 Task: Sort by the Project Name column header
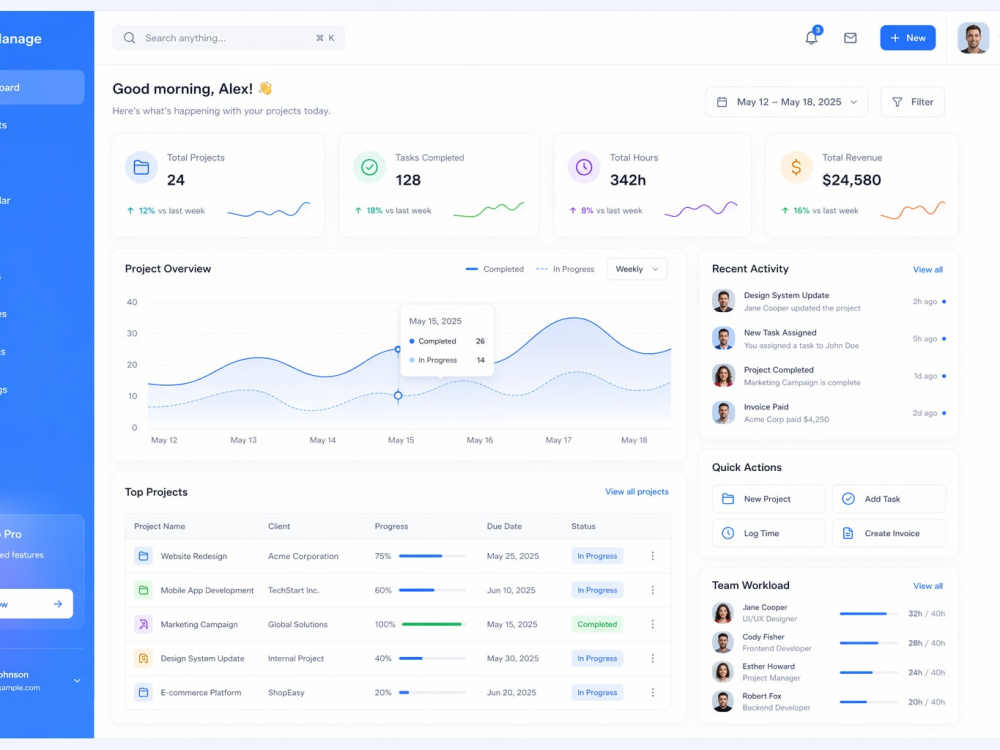159,526
